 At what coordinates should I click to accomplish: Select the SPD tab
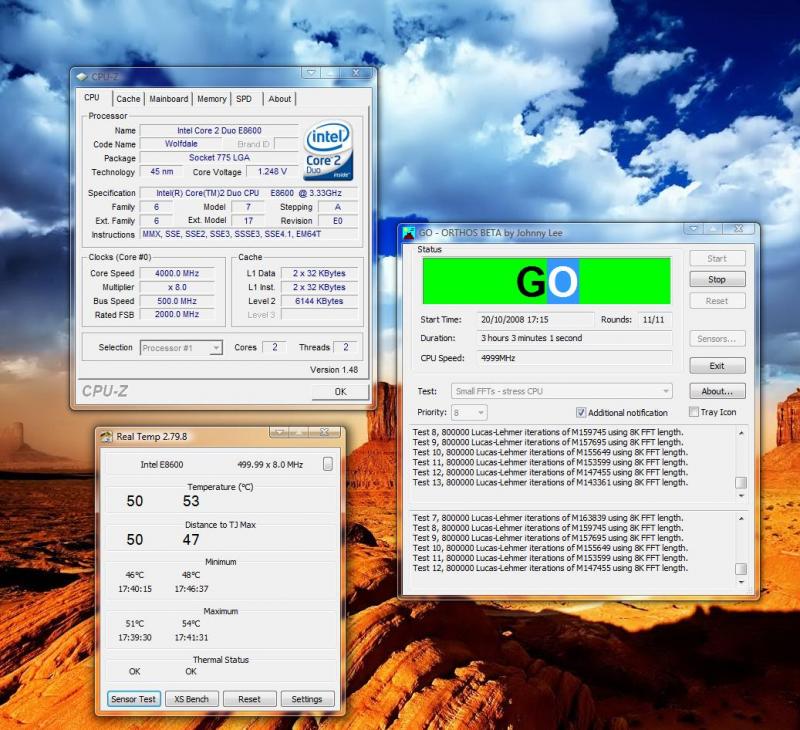244,98
